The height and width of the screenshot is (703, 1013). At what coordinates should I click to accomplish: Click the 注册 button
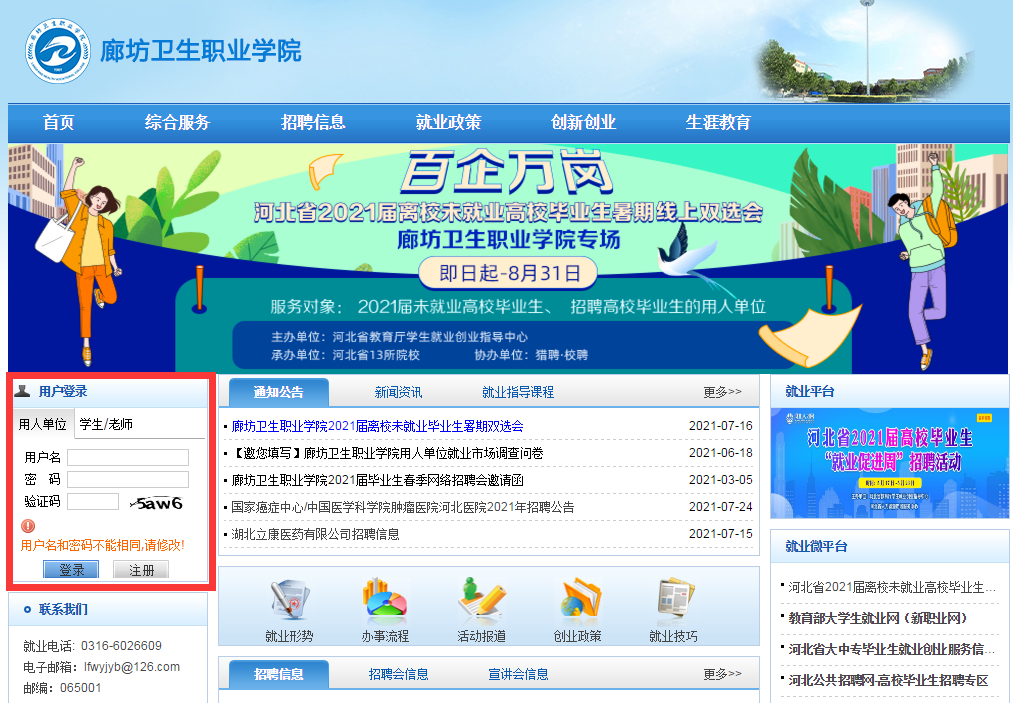point(141,570)
